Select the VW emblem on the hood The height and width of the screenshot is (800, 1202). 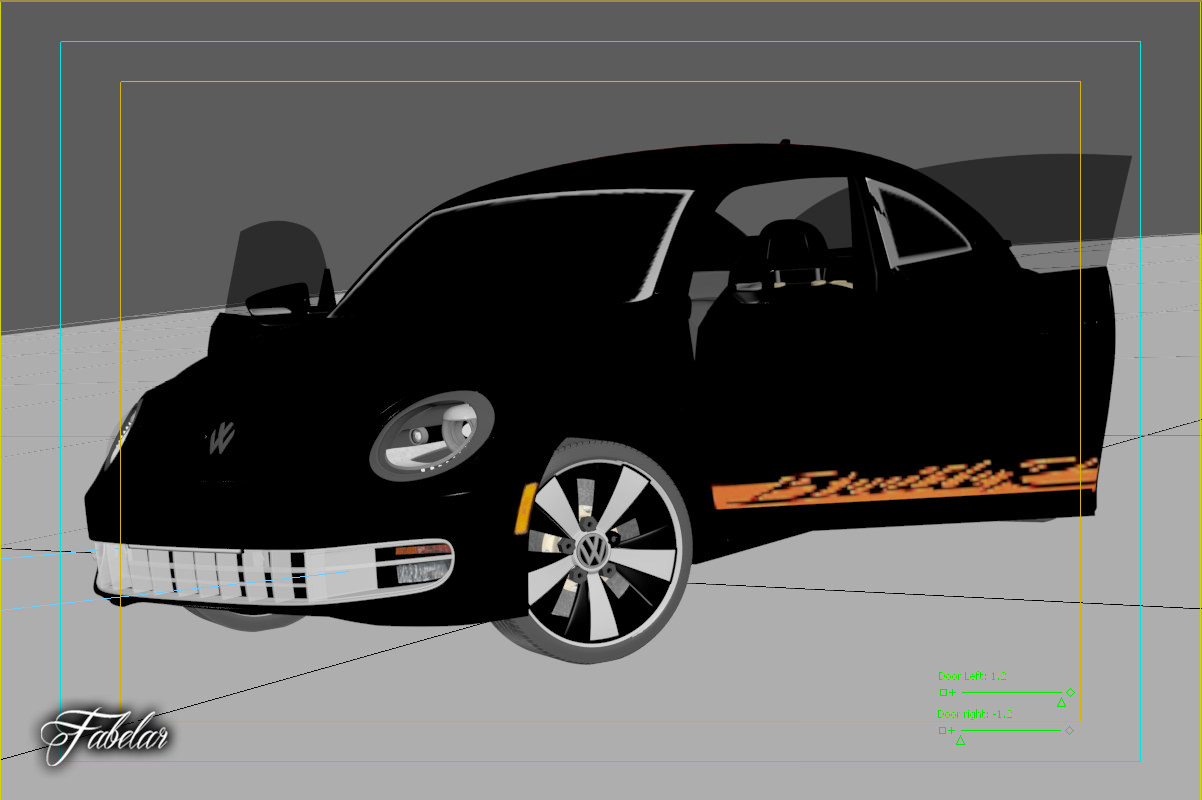click(221, 437)
